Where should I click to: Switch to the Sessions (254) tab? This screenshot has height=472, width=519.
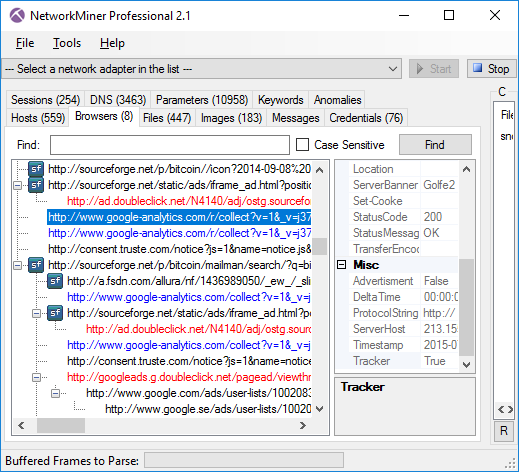click(45, 100)
